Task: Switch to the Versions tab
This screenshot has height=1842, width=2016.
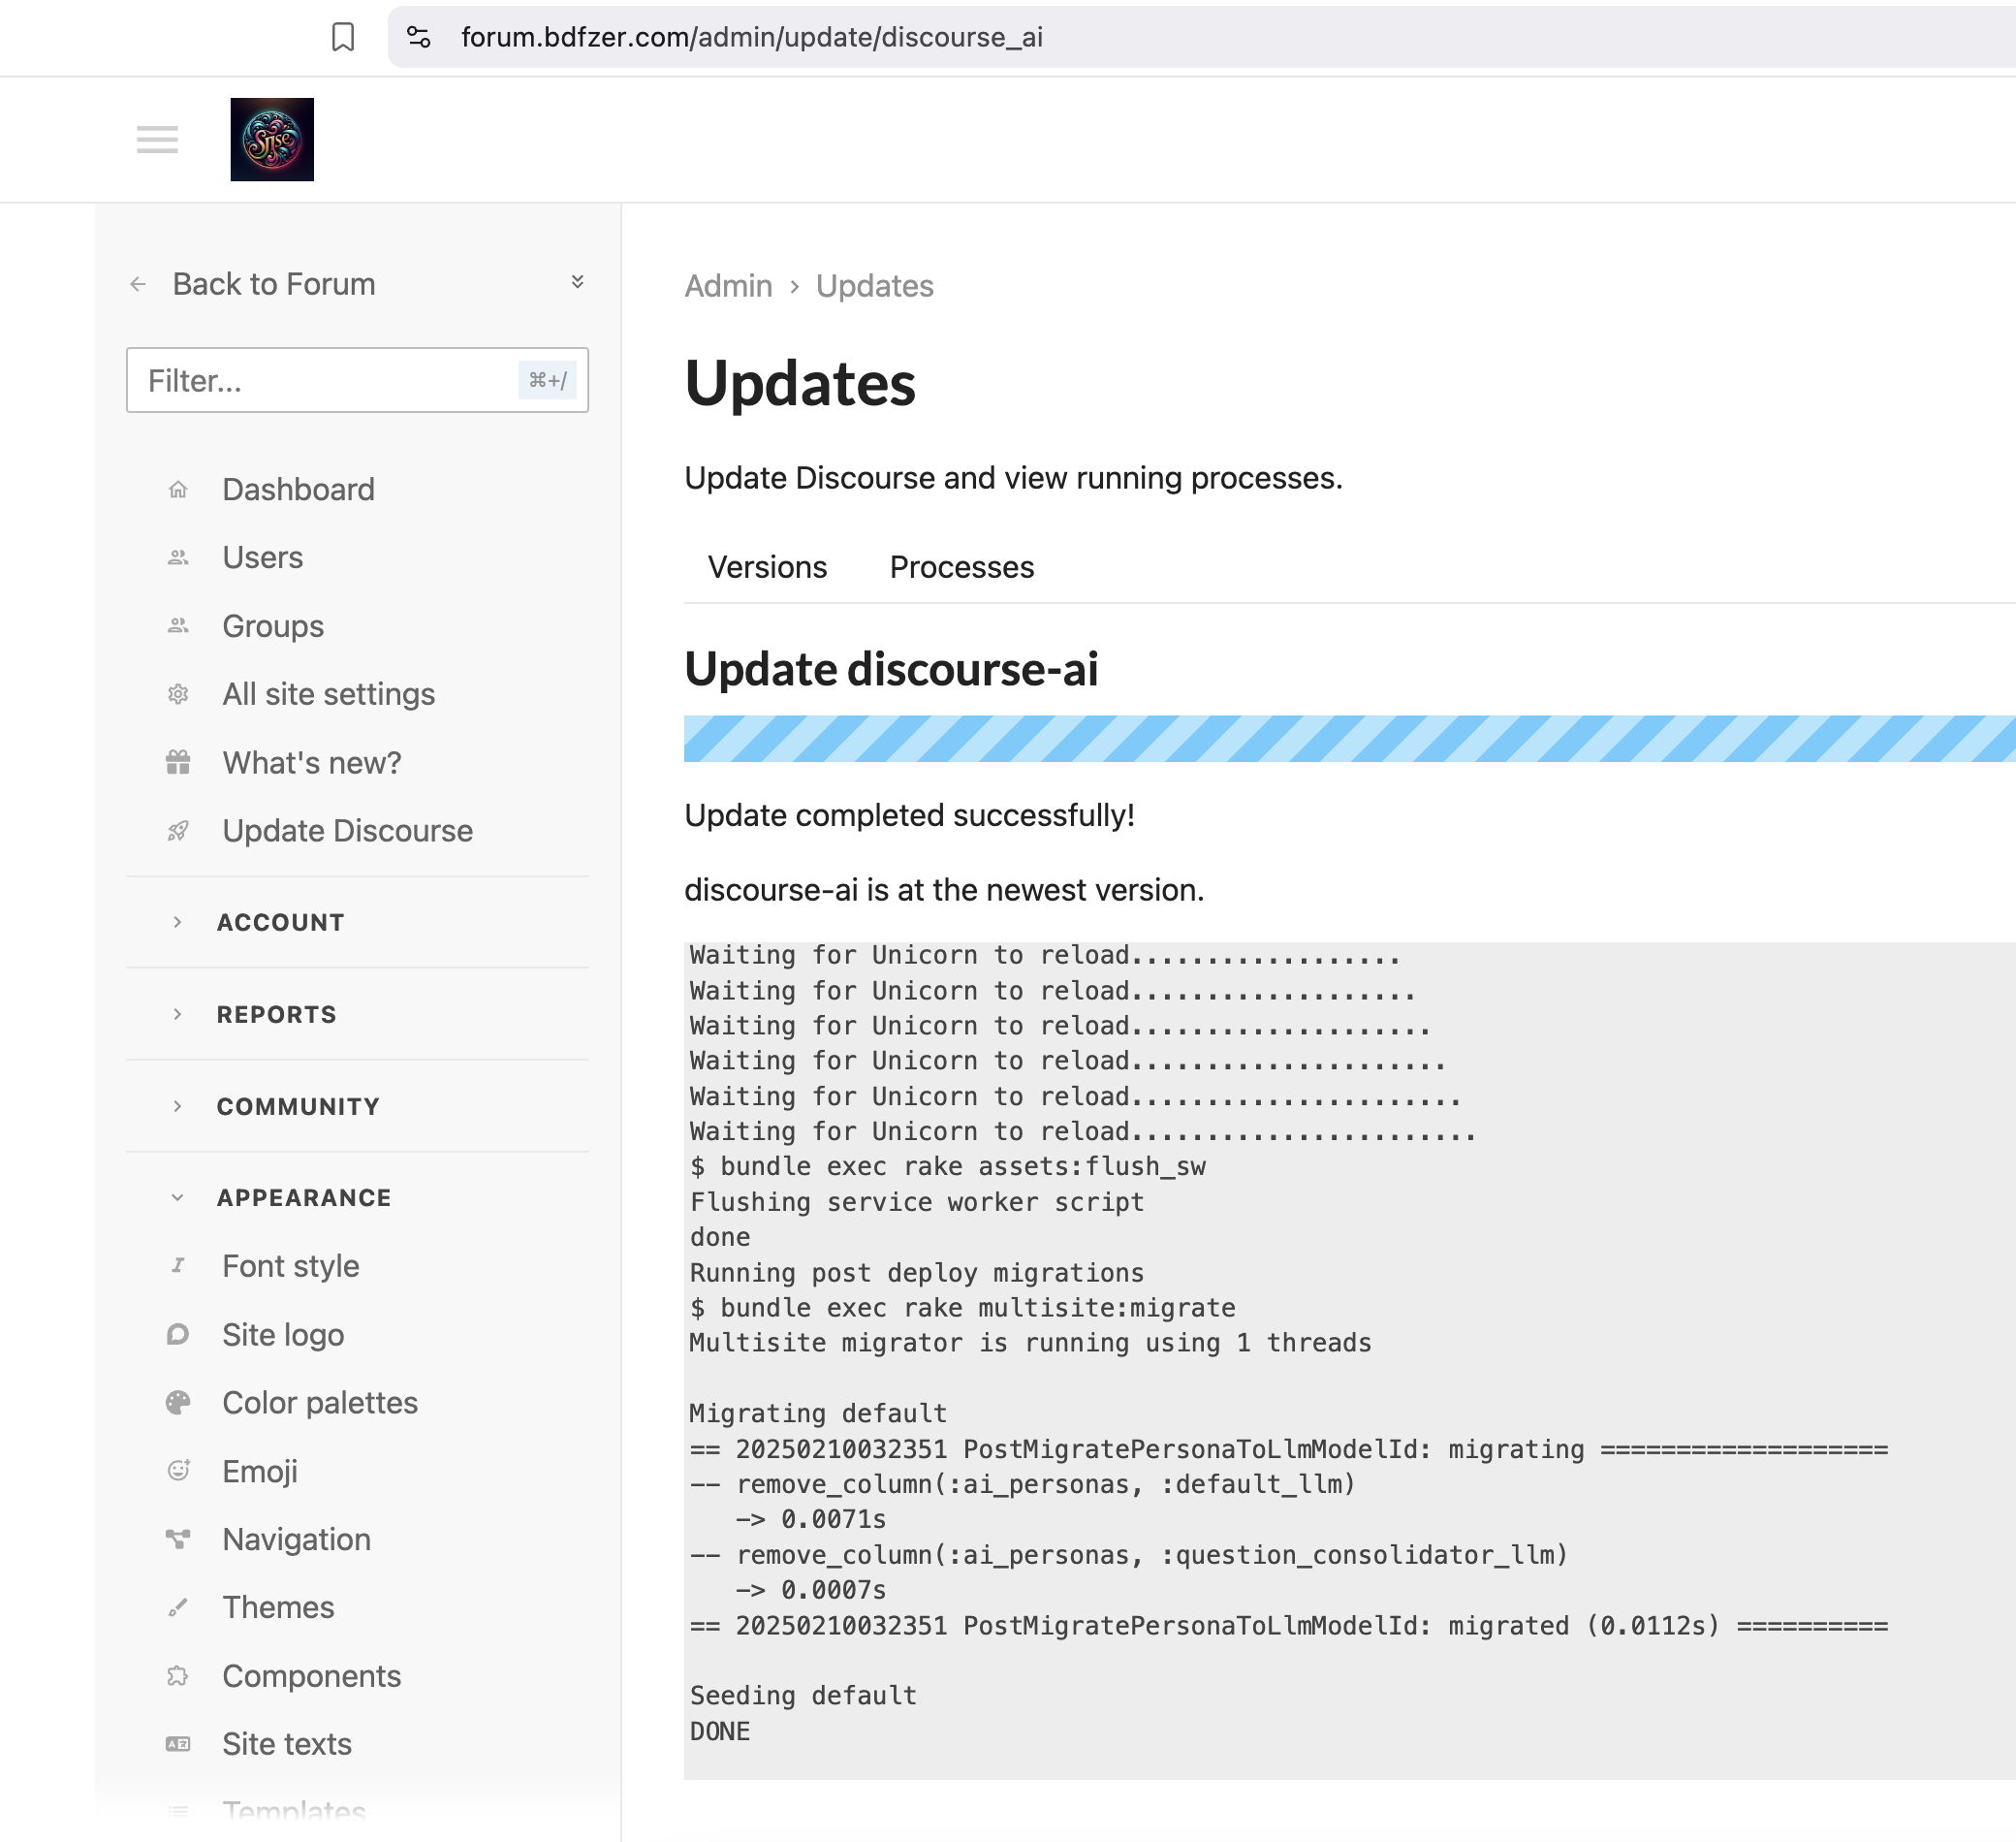Action: pos(767,567)
